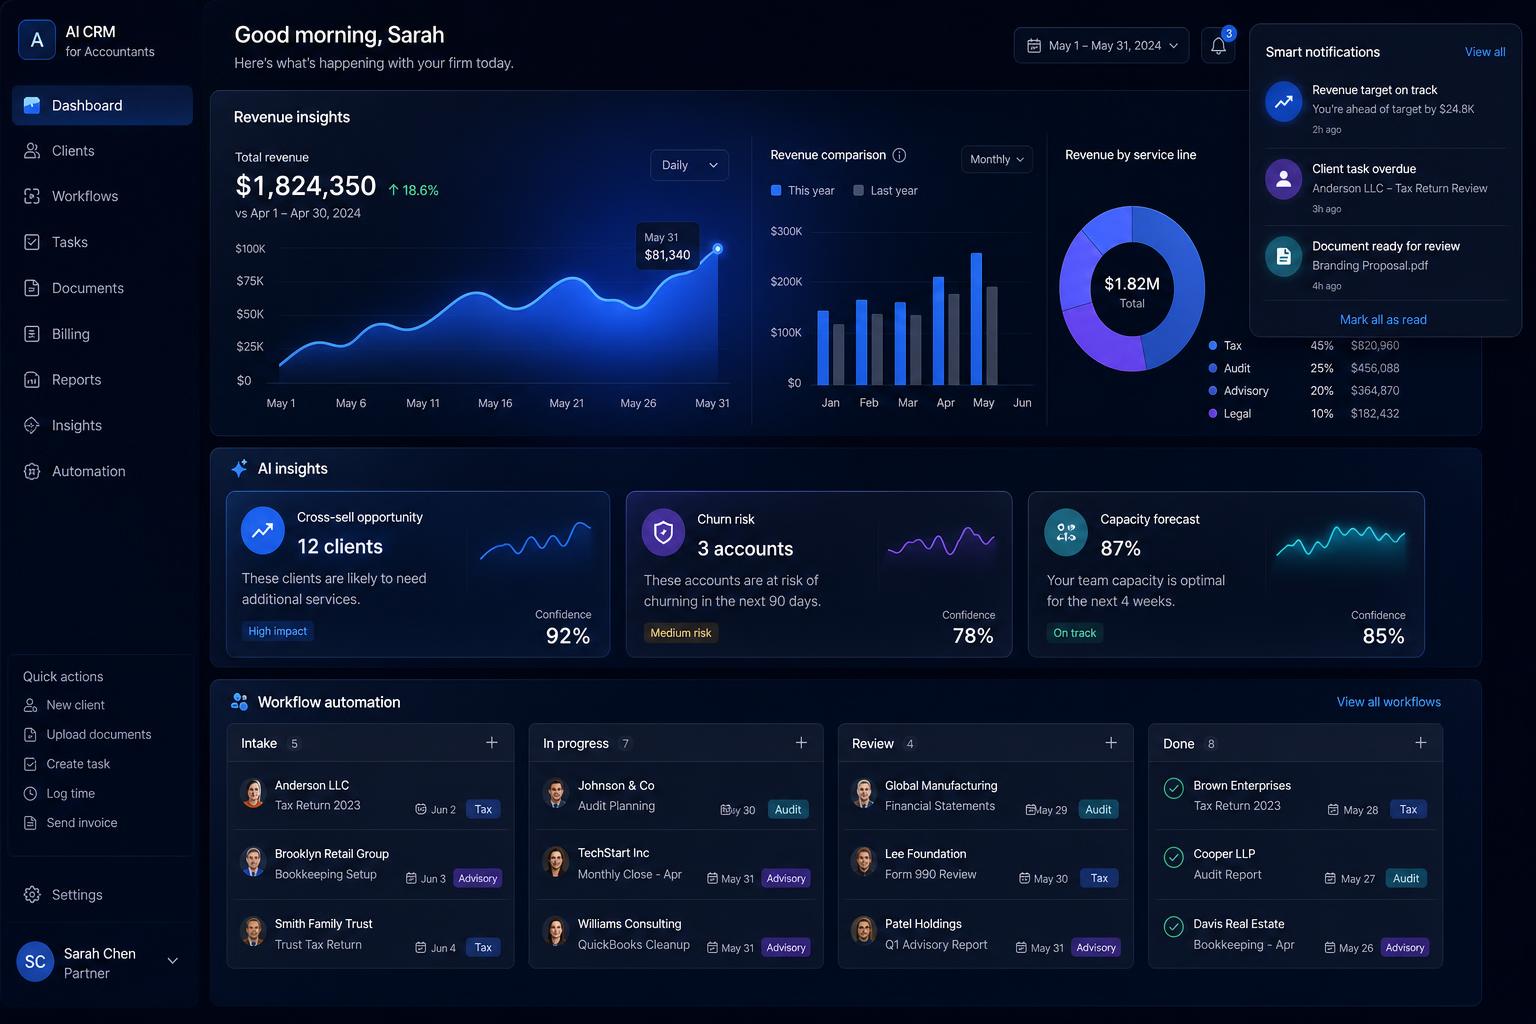Open the Johnson & Co workflow card

pos(676,796)
